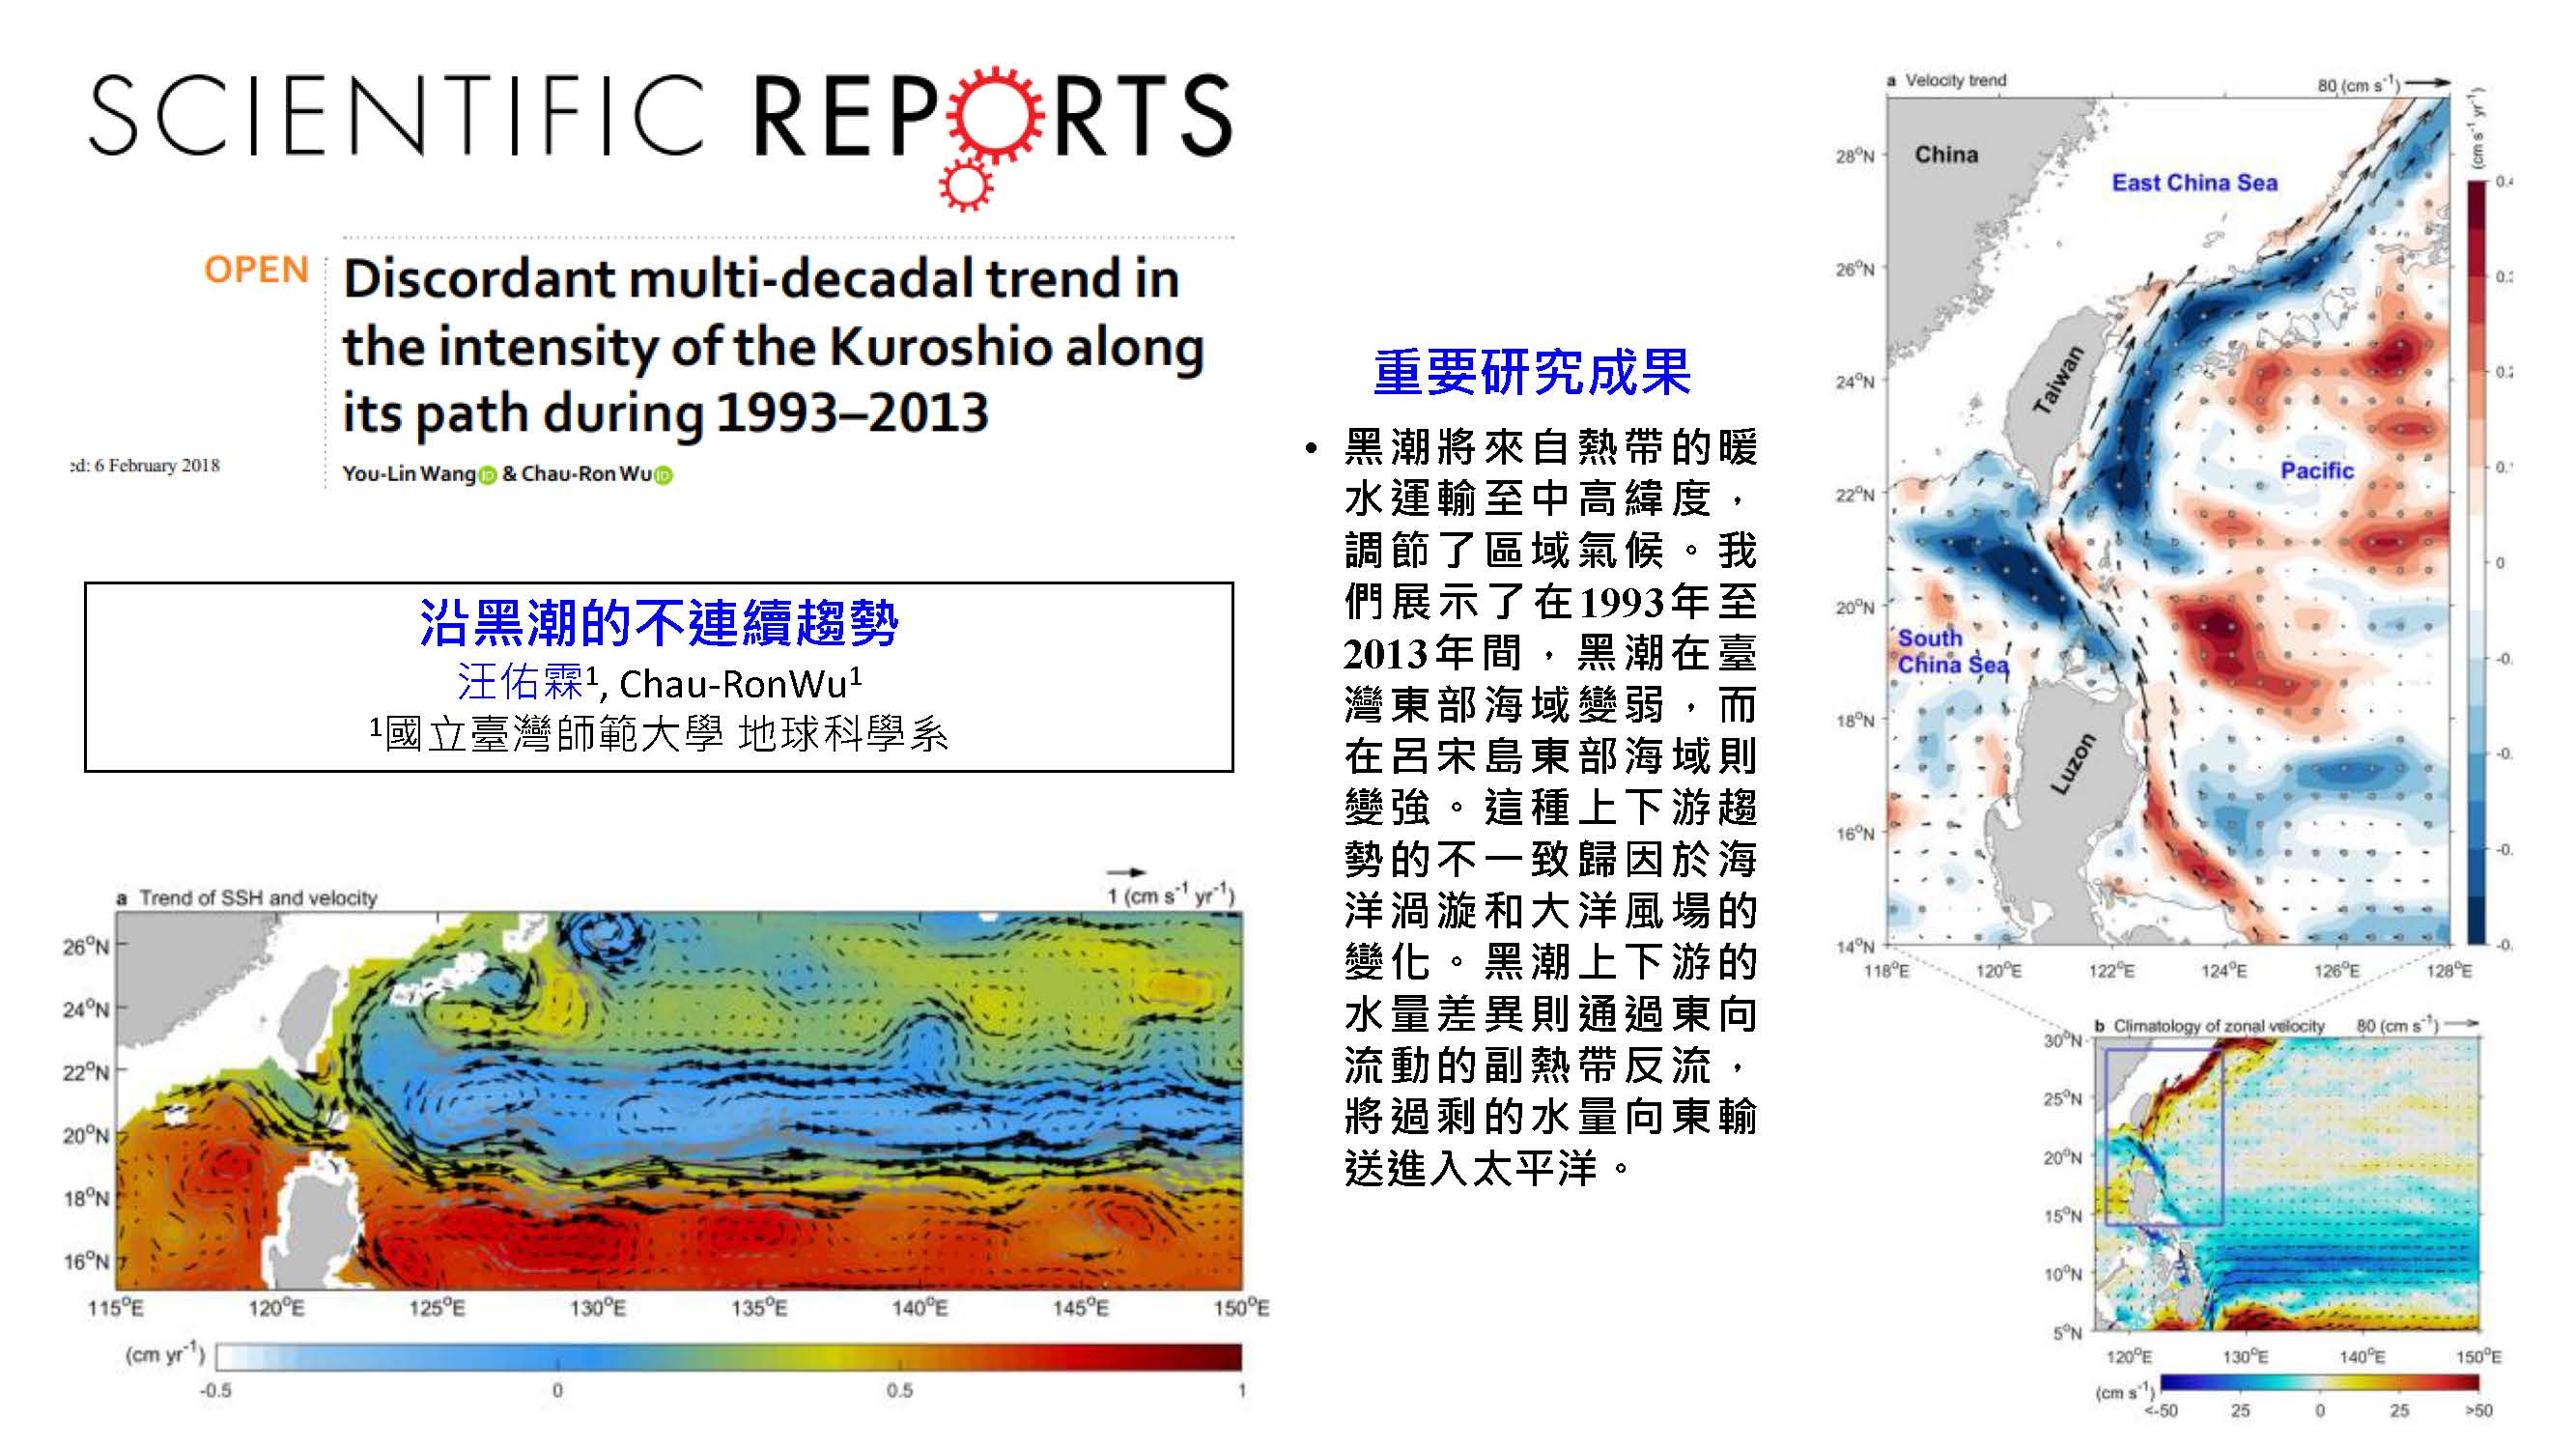Click the 'East China Sea' label on the map
The height and width of the screenshot is (1449, 2576).
[x=2194, y=183]
